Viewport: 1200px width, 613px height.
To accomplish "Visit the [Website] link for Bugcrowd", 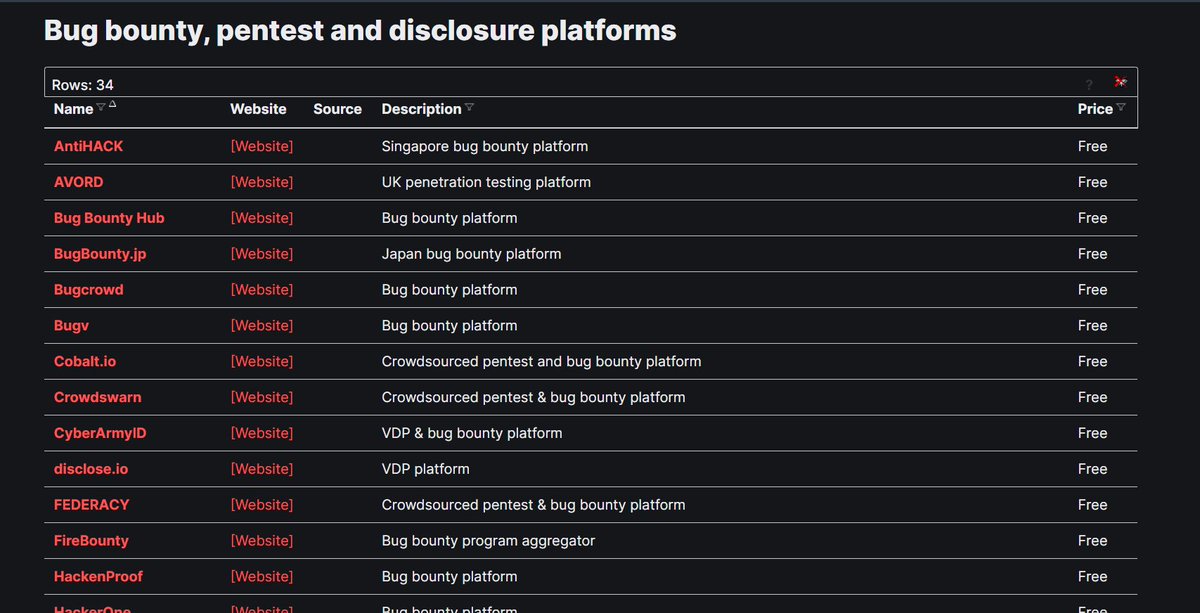I will coord(262,290).
